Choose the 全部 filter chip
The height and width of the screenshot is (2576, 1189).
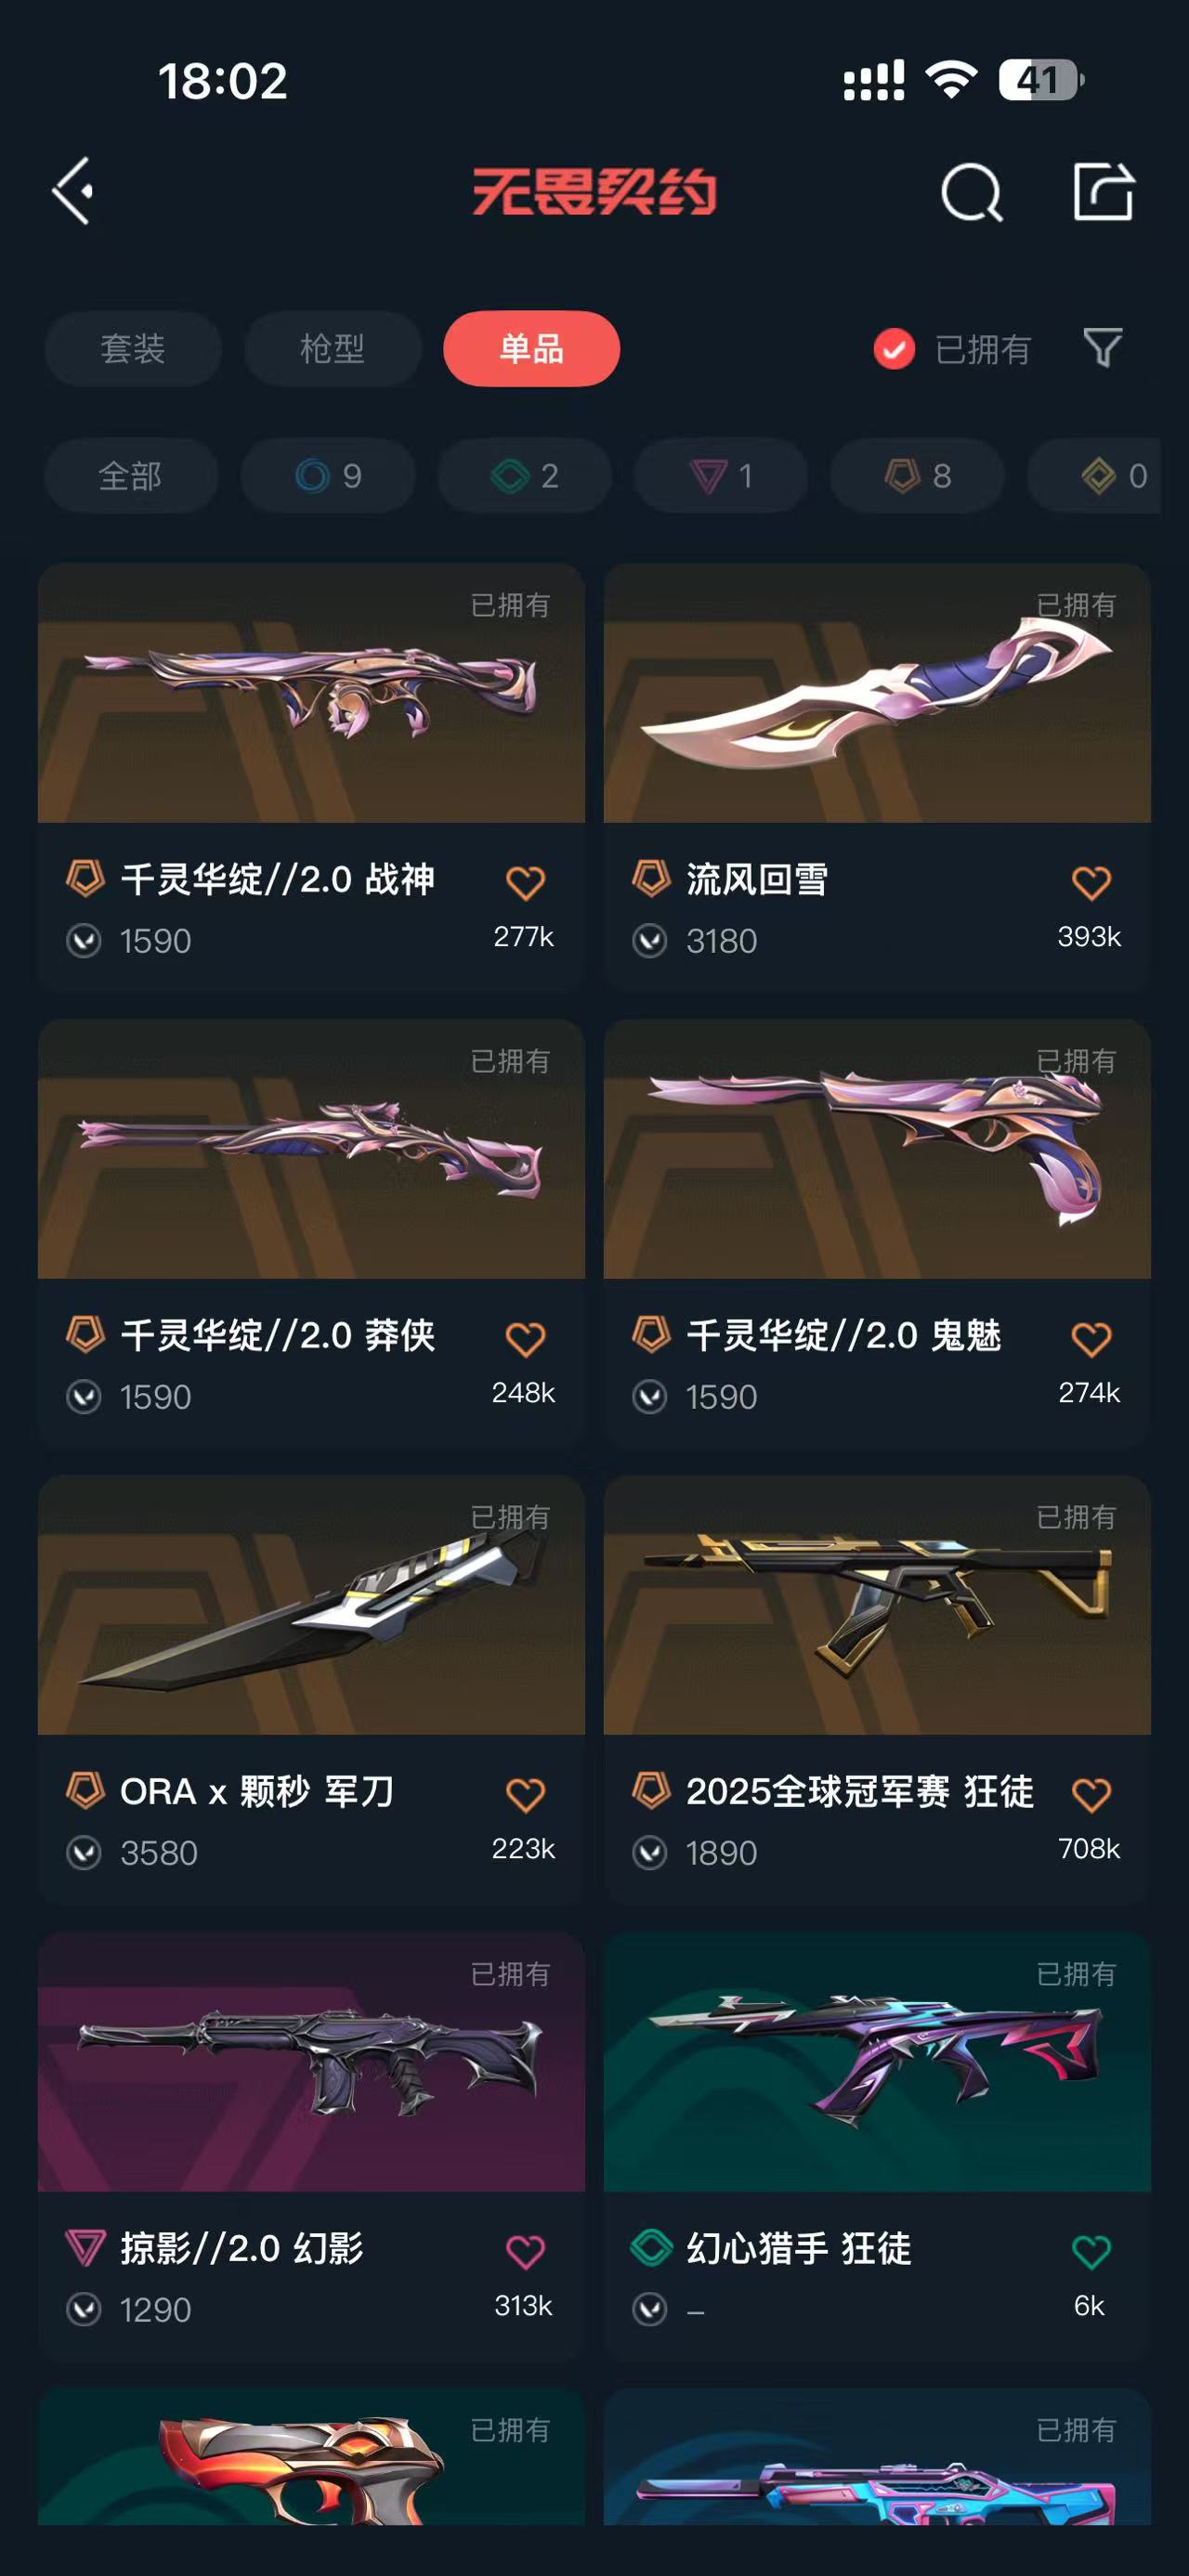(131, 476)
